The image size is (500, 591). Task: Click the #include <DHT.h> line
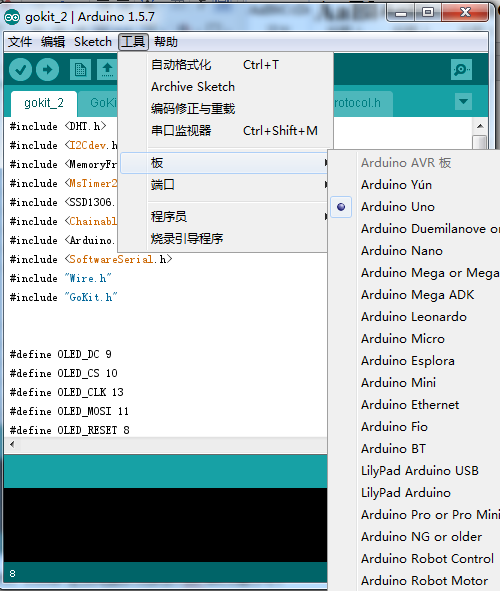coord(58,126)
